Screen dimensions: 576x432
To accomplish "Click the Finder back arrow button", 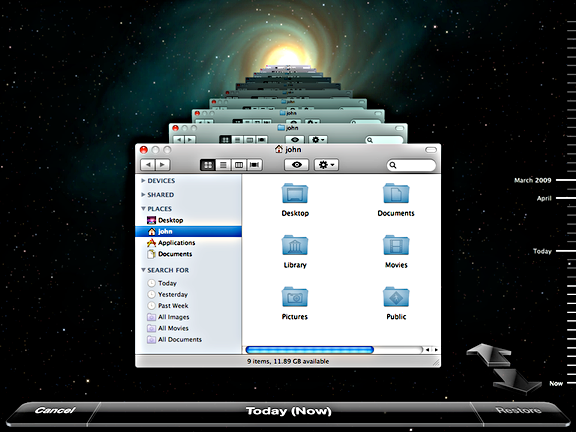I will [x=148, y=165].
